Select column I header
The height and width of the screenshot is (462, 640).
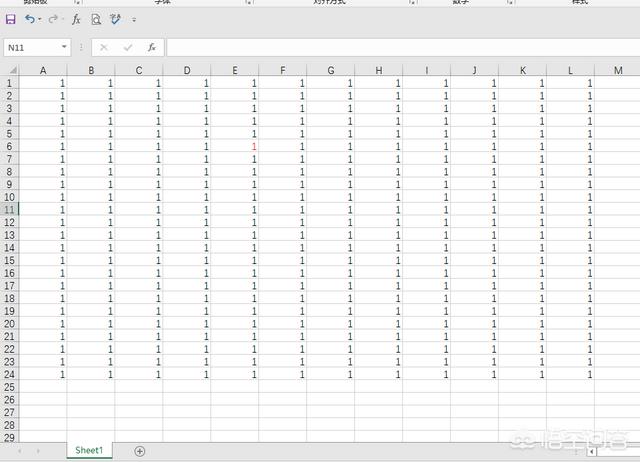(x=427, y=70)
